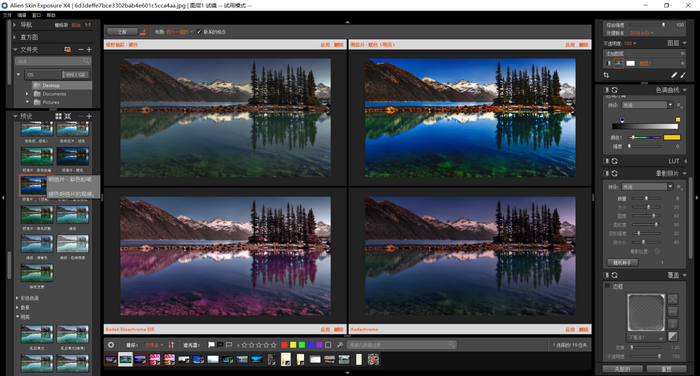The image size is (700, 376).
Task: Collapse the 预设 panel
Action: 15,116
